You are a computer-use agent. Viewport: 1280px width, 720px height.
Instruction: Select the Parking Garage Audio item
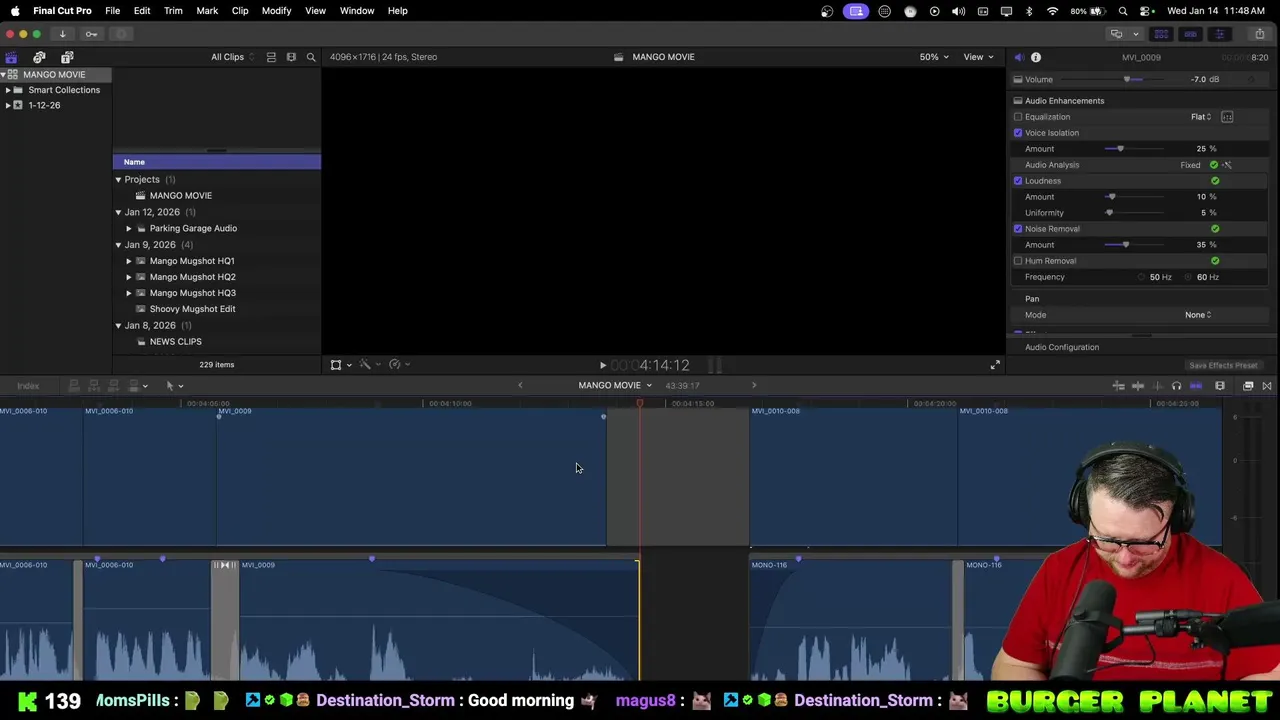[193, 228]
